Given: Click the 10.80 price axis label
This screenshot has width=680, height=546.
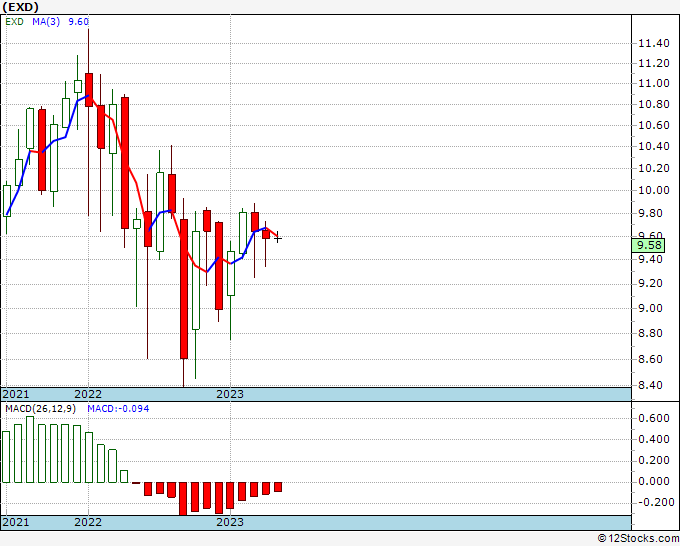Looking at the screenshot, I should tap(654, 105).
